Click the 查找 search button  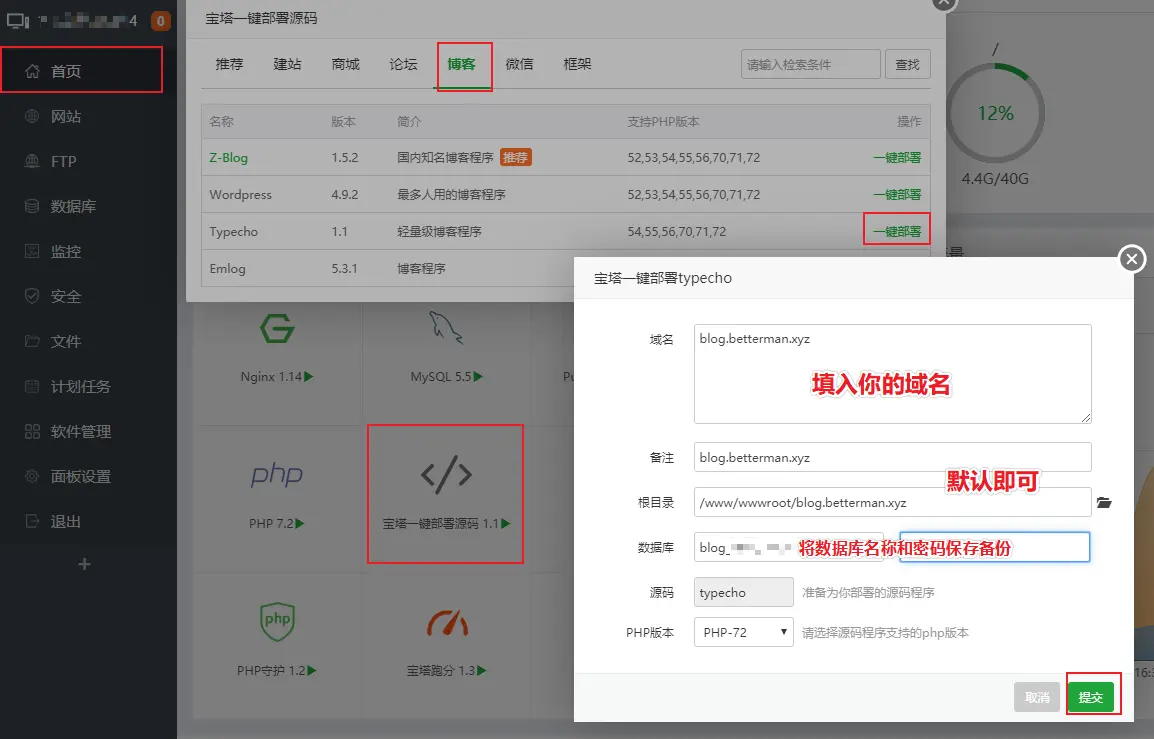coord(907,64)
